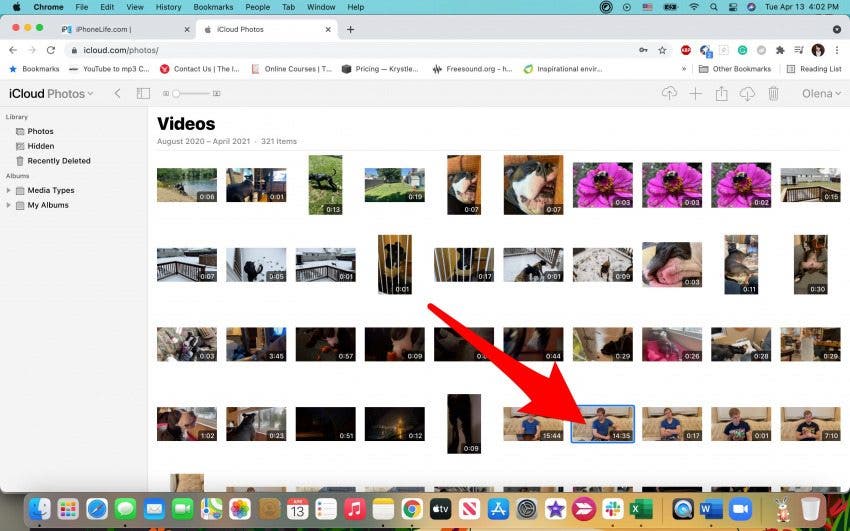The image size is (850, 531).
Task: Click the small thumbnails zoom-out icon
Action: [x=166, y=94]
